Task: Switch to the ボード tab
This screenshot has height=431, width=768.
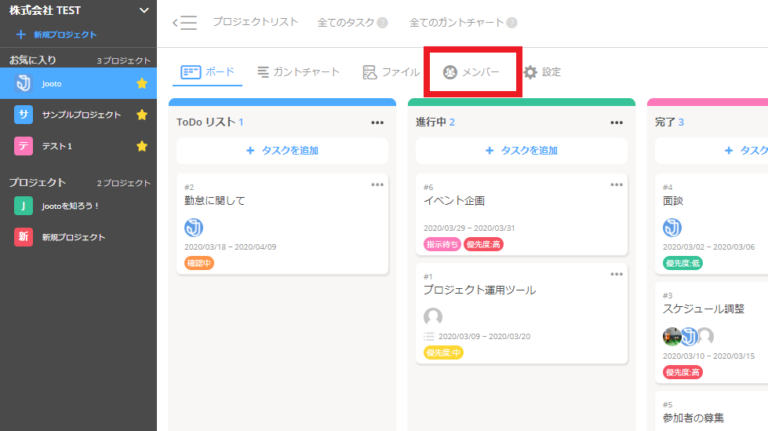Action: pyautogui.click(x=208, y=72)
